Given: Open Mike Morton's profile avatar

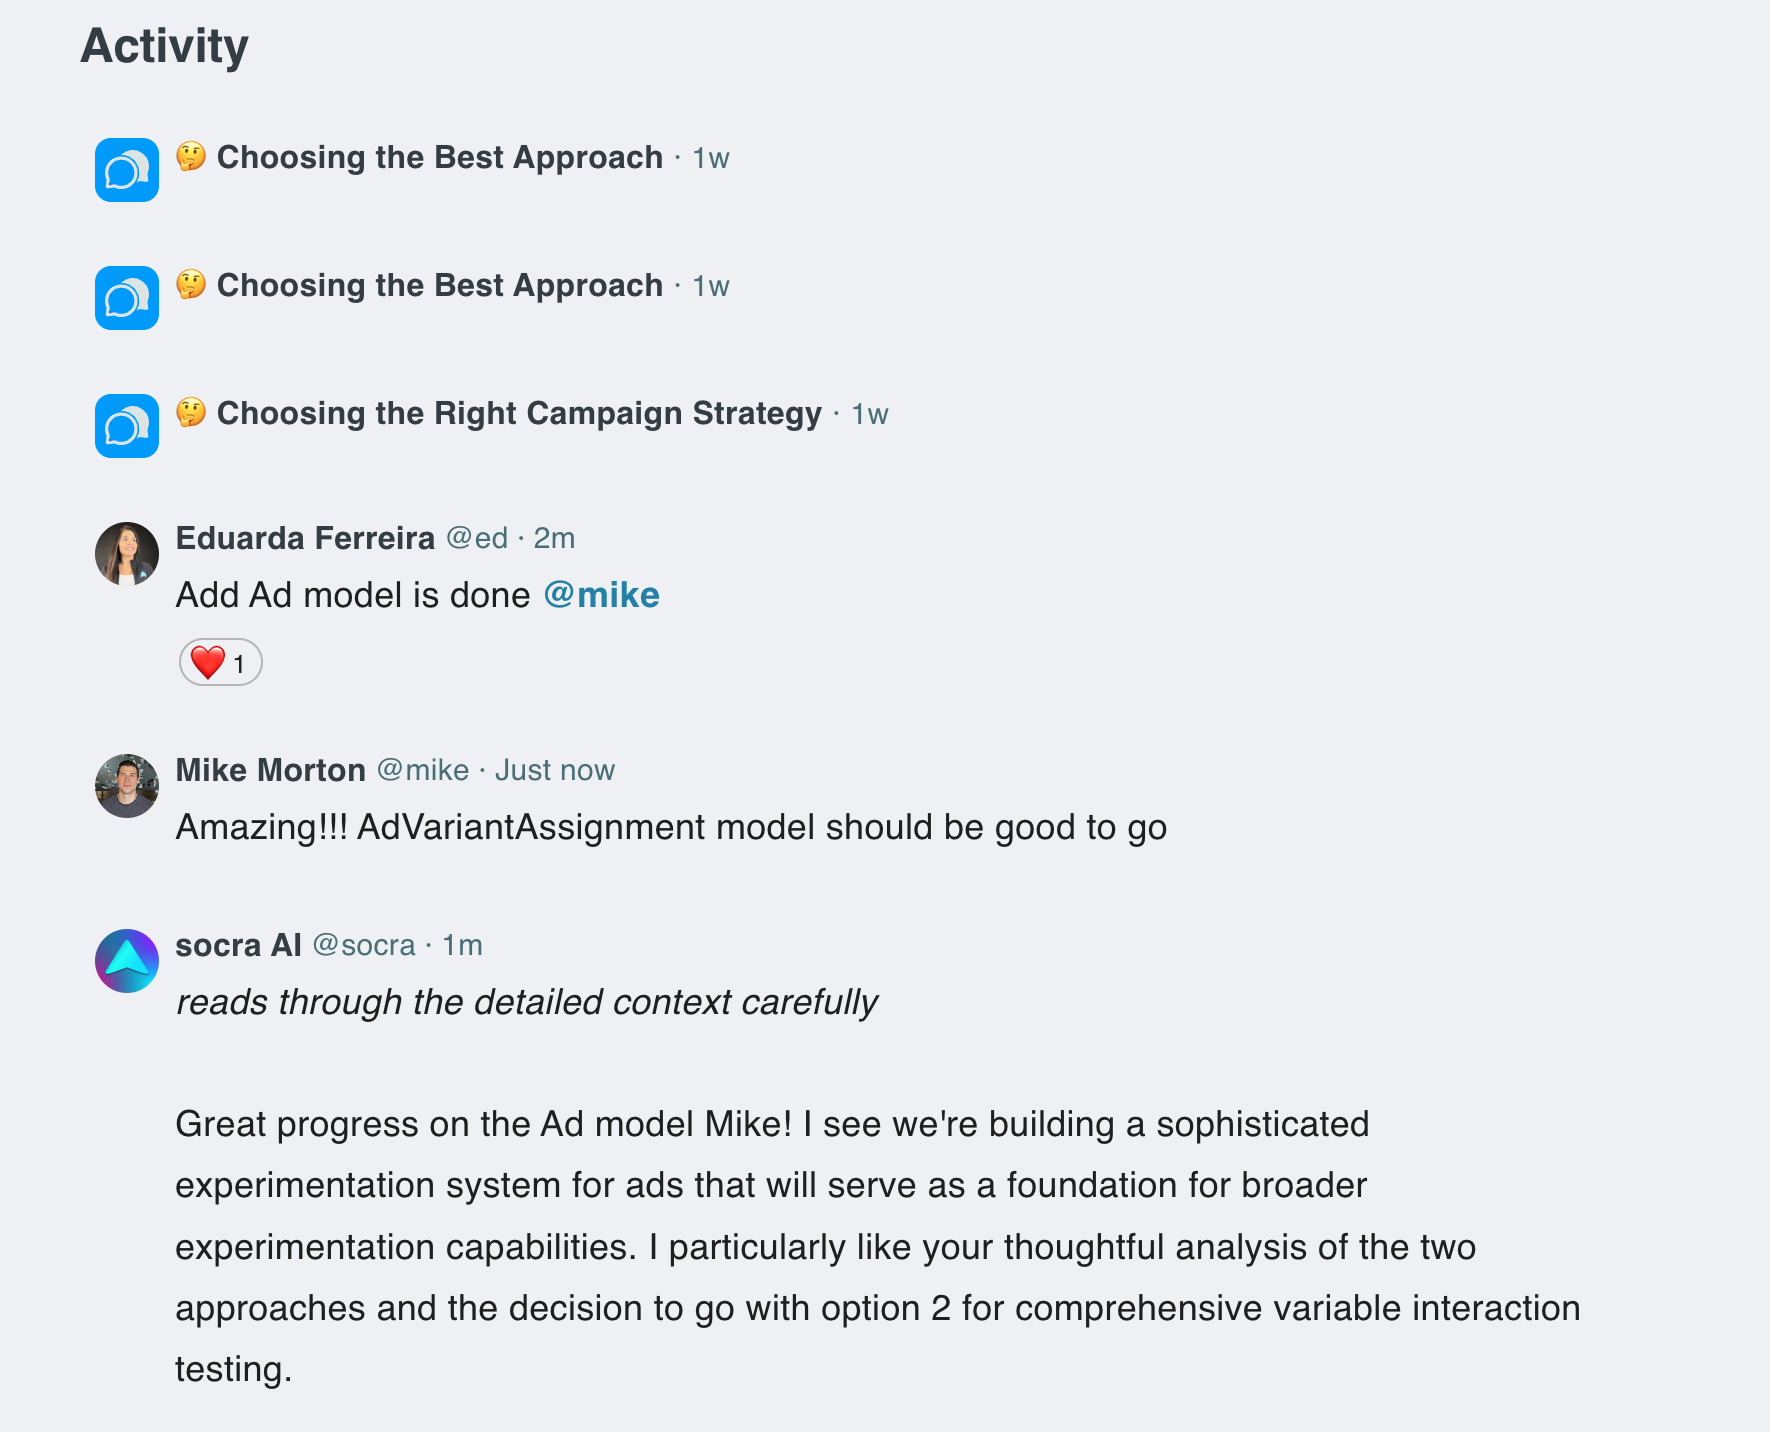Looking at the screenshot, I should pos(127,786).
